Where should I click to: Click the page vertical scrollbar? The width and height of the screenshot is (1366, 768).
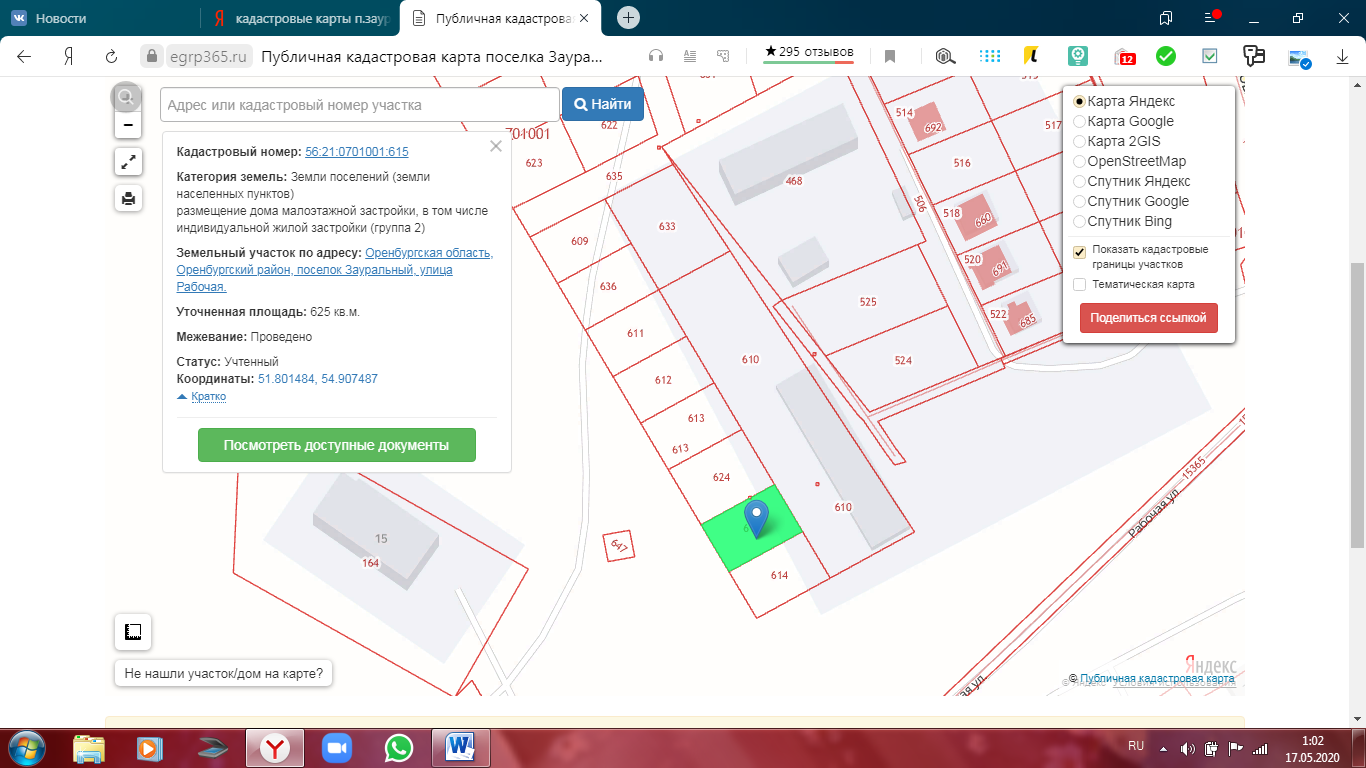coord(1358,405)
